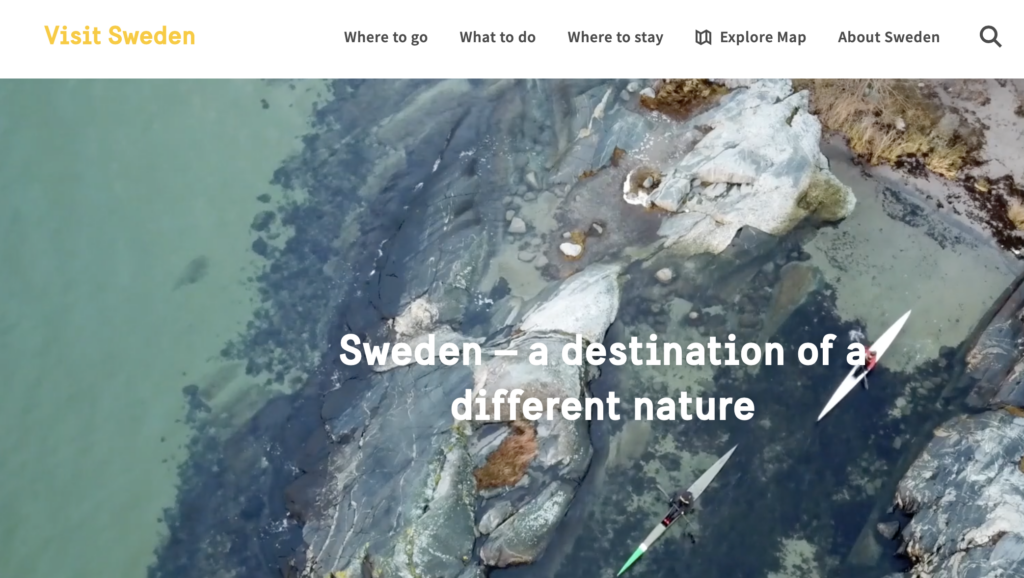Open the search magnifier icon
The width and height of the screenshot is (1024, 578).
tap(990, 37)
